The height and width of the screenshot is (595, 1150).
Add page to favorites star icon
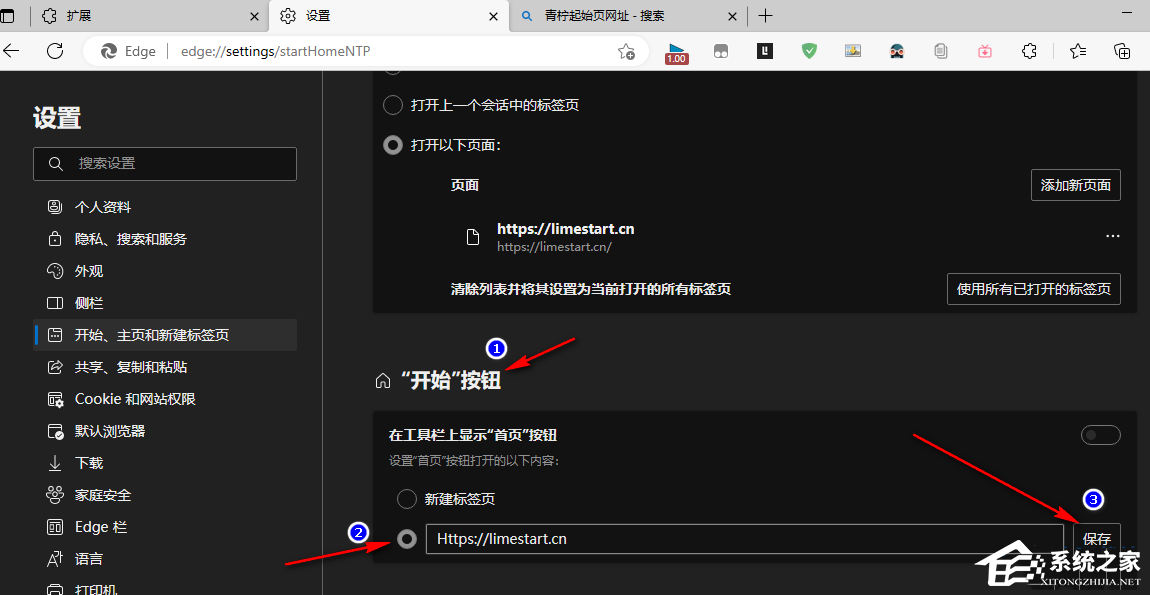click(x=626, y=51)
